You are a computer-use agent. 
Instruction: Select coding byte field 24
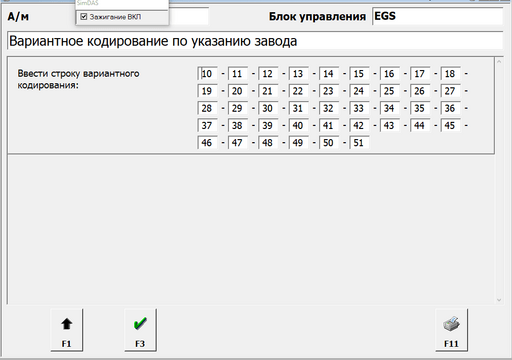click(359, 91)
